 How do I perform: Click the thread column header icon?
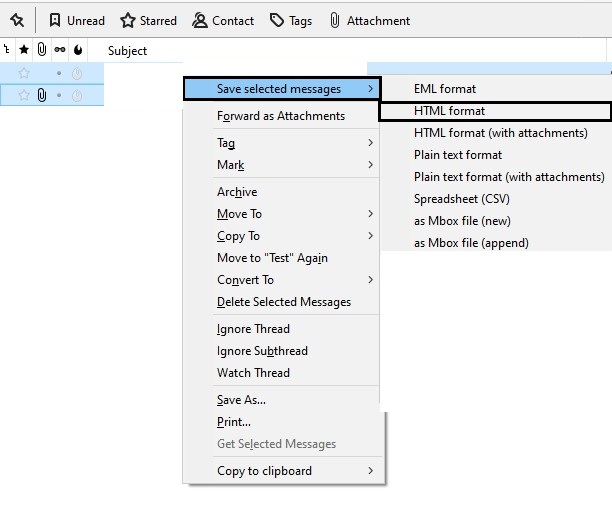click(x=6, y=50)
